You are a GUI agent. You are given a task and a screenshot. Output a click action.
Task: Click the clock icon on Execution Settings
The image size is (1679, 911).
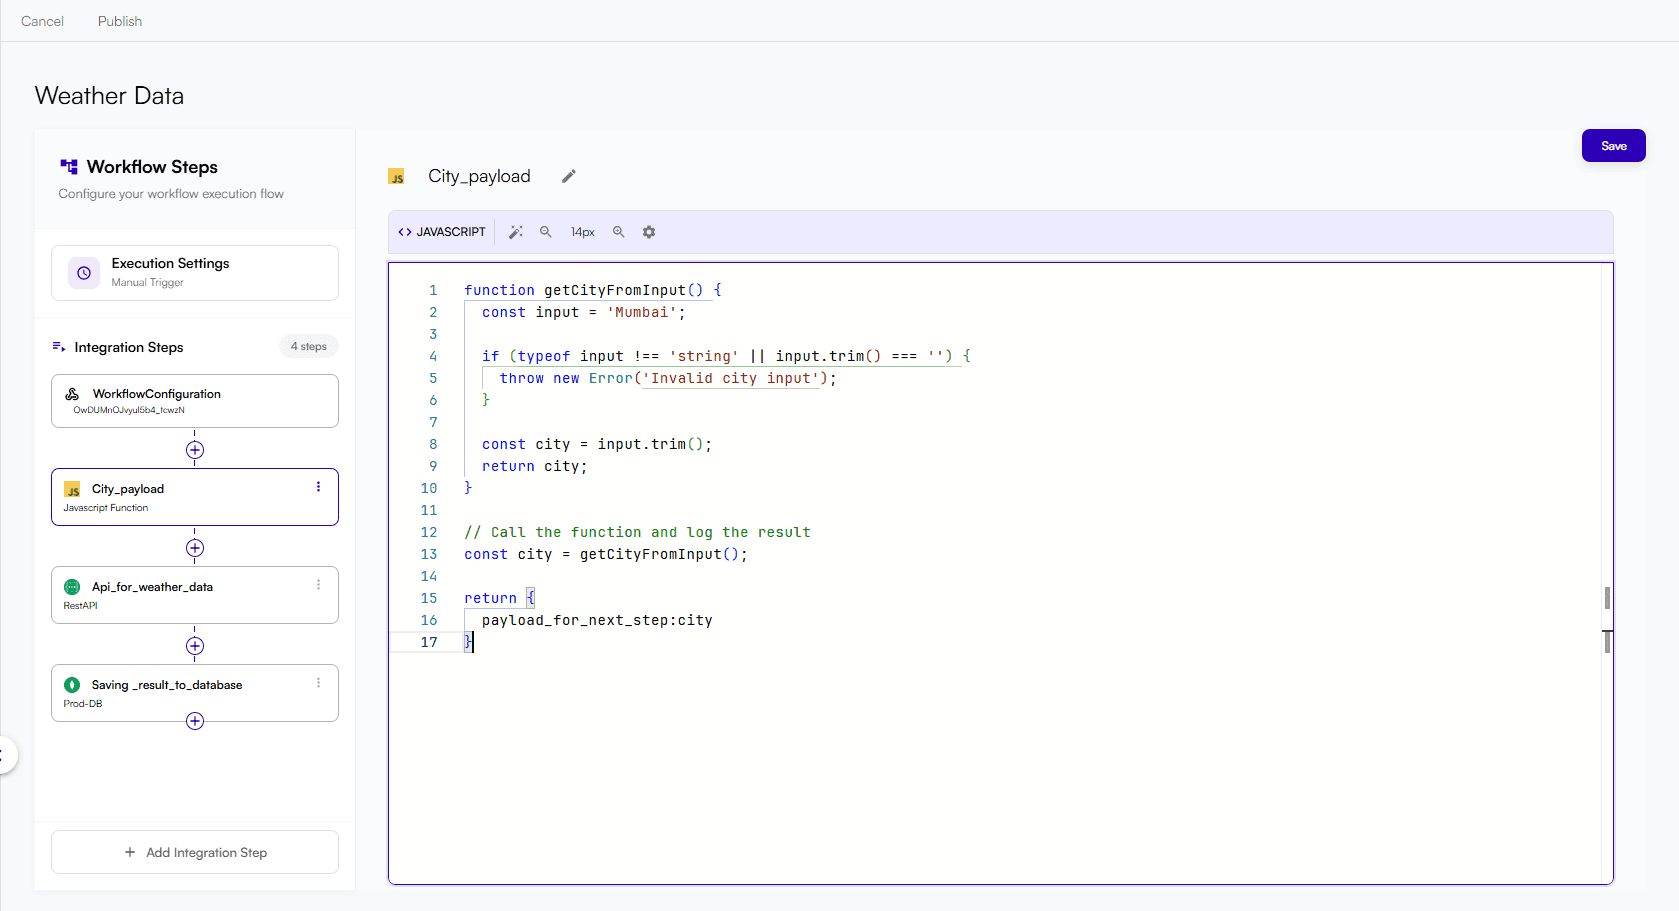click(83, 272)
